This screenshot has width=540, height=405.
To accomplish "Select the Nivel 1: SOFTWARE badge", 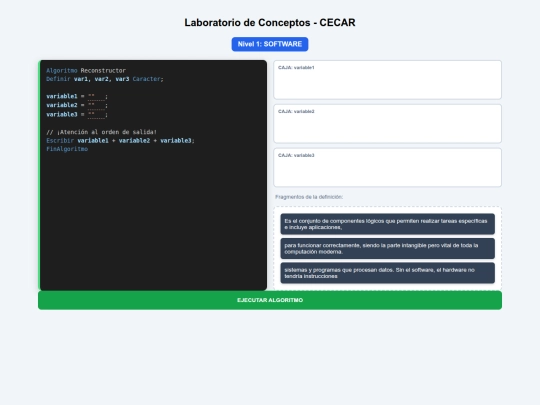I will [270, 44].
